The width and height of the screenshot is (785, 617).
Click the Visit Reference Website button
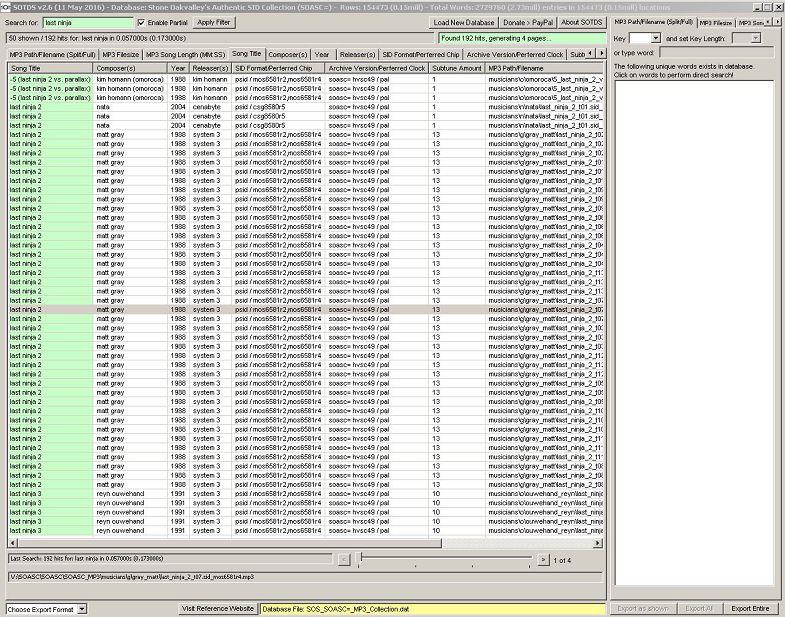[218, 608]
